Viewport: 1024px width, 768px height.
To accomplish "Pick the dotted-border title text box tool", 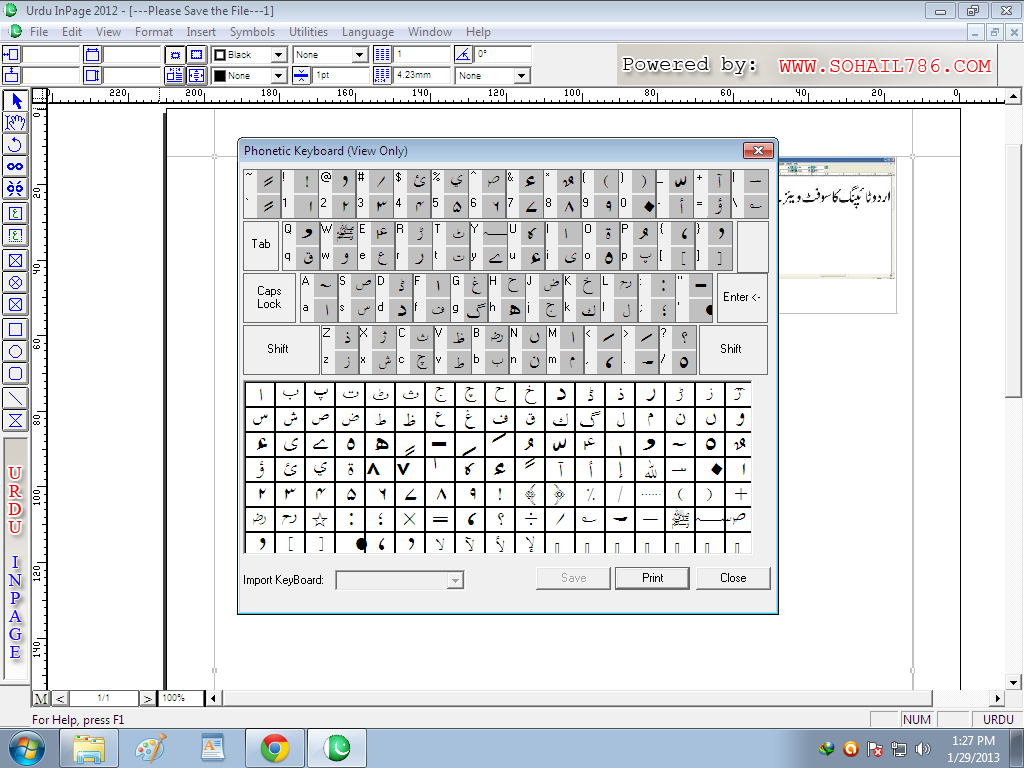I will click(16, 235).
